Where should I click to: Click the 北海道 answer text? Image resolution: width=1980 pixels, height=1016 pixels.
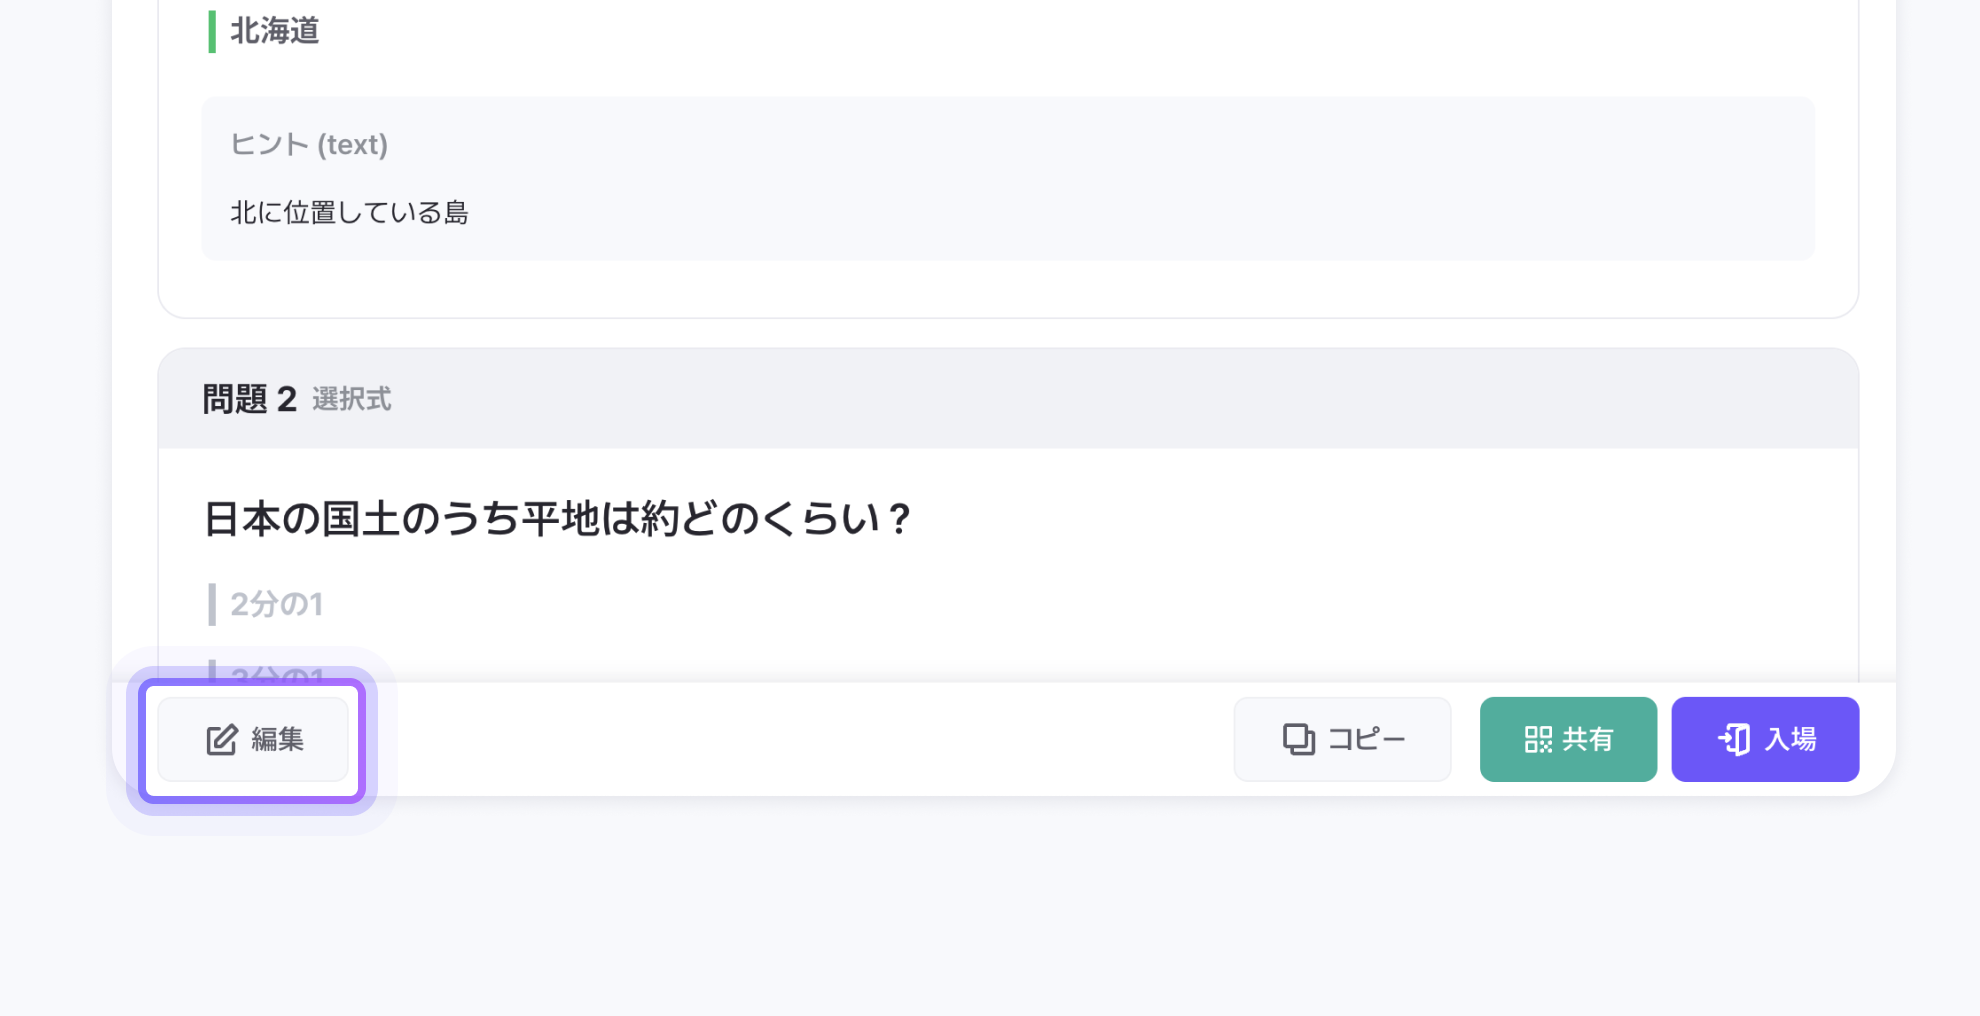pos(275,32)
